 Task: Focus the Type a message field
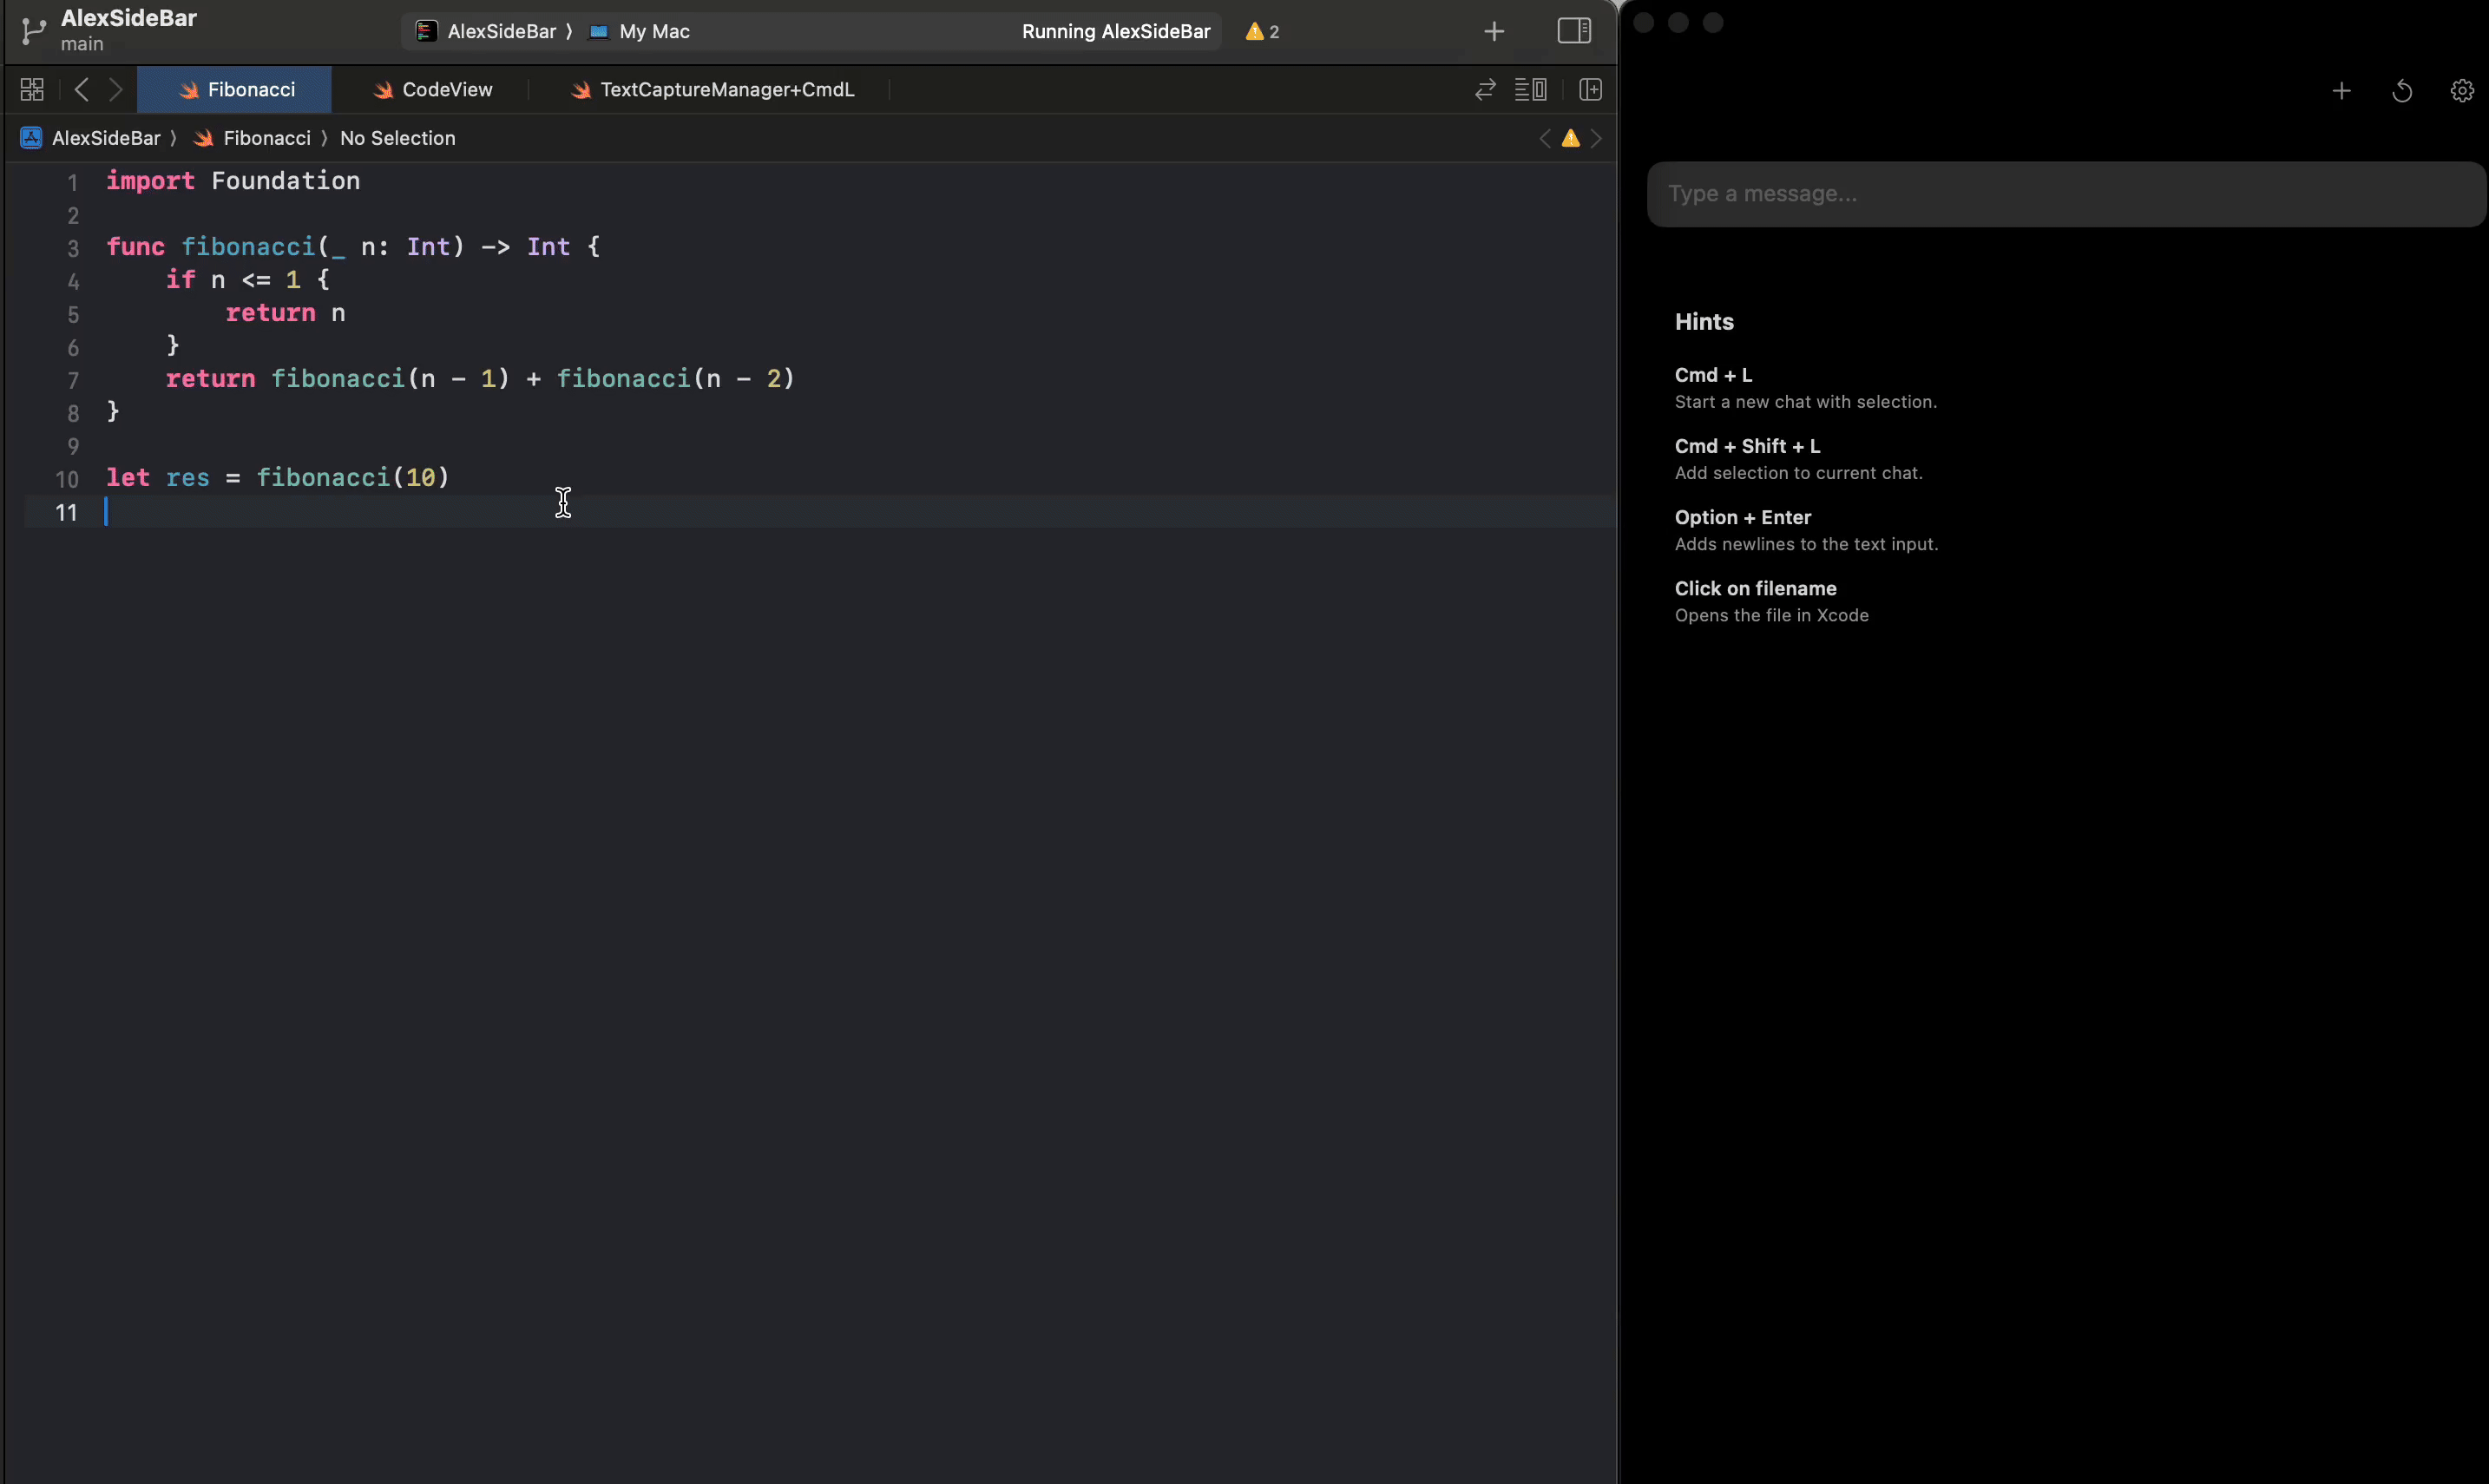point(2066,194)
